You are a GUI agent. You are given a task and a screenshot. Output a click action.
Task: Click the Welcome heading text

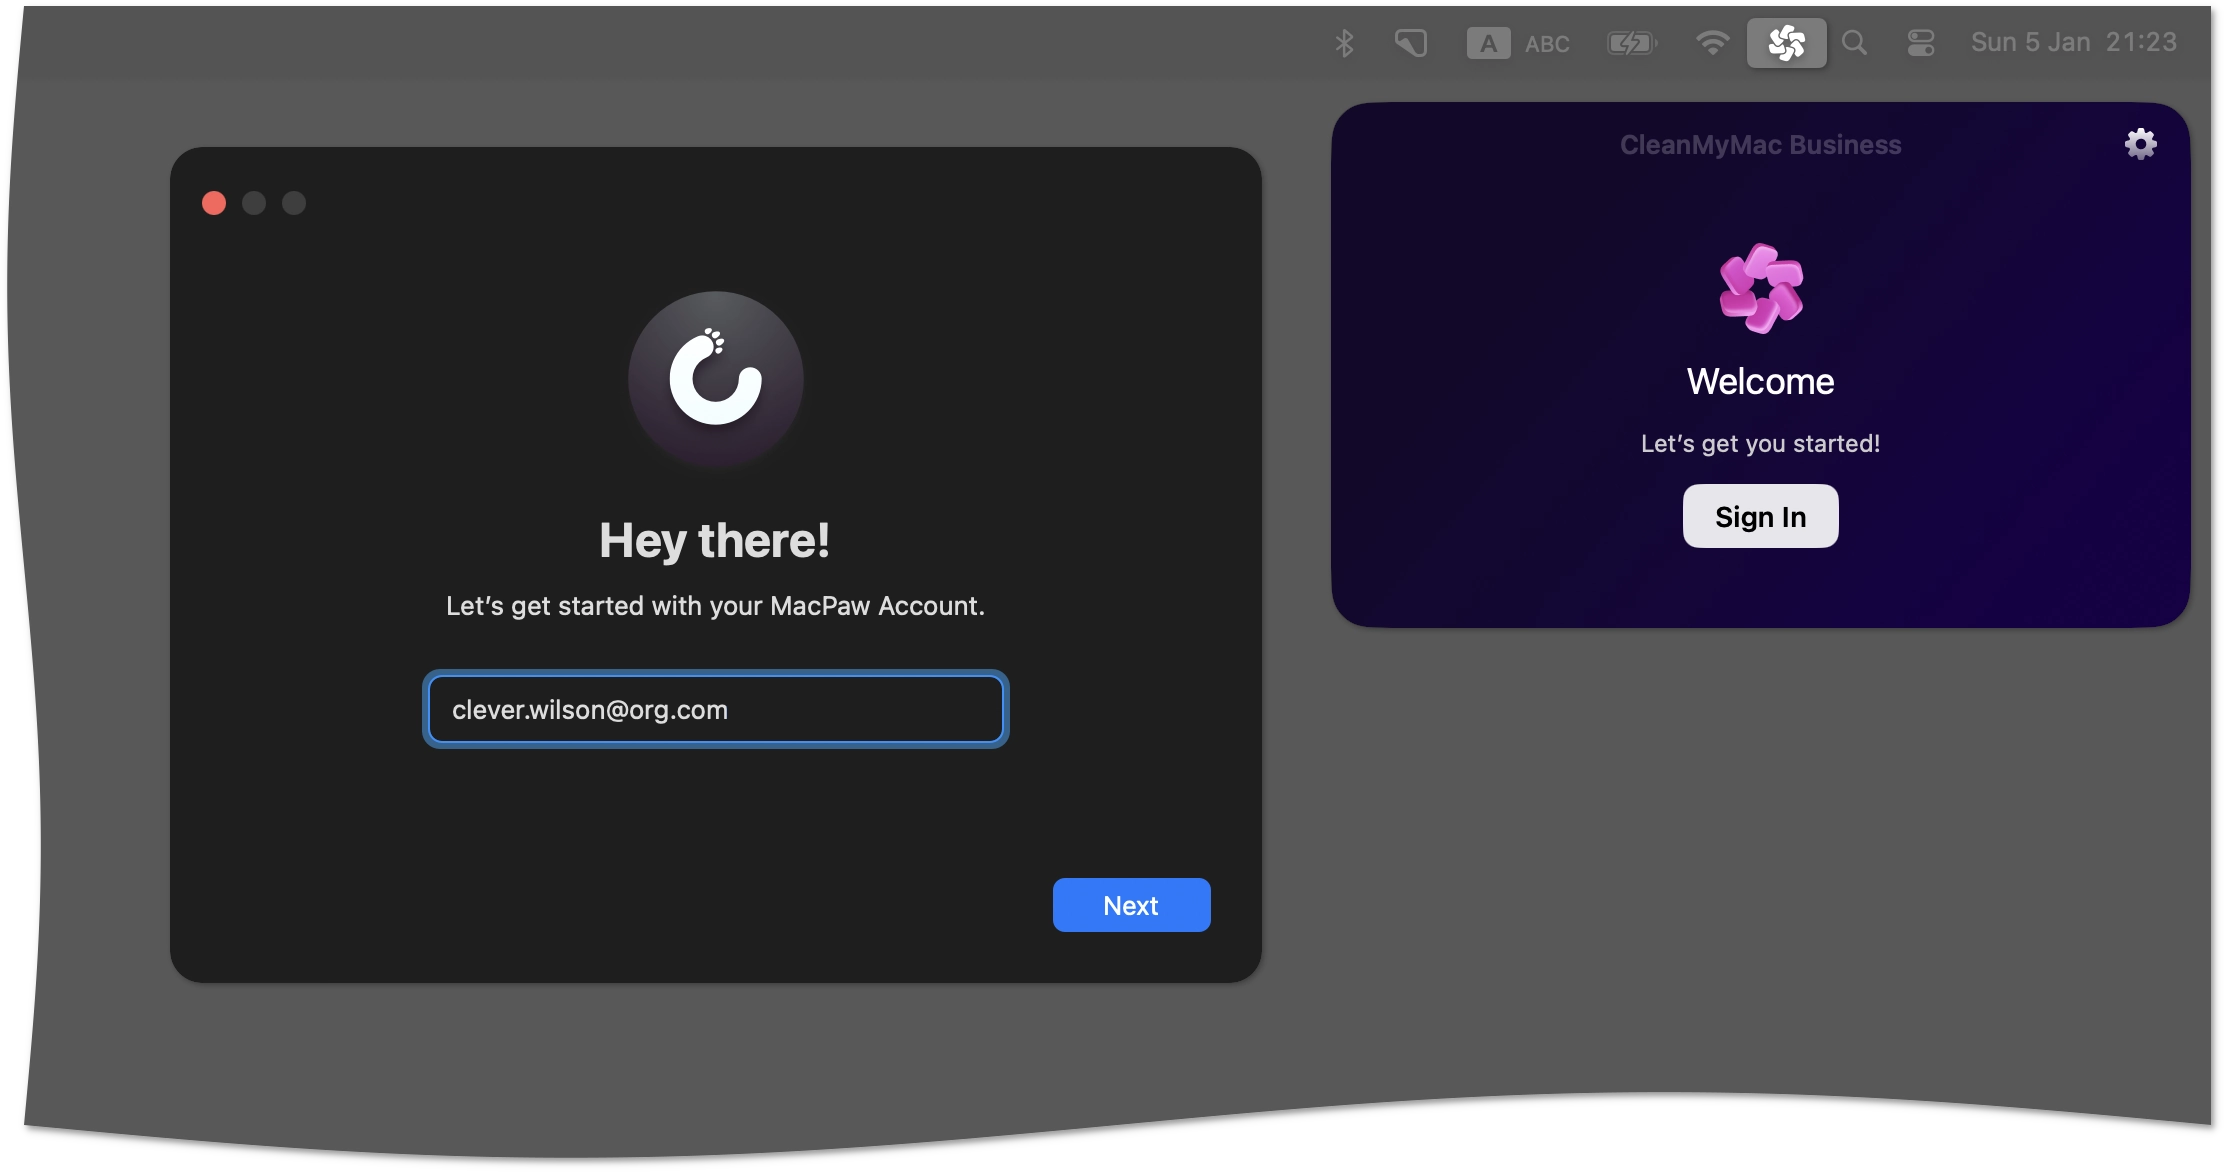[1760, 381]
